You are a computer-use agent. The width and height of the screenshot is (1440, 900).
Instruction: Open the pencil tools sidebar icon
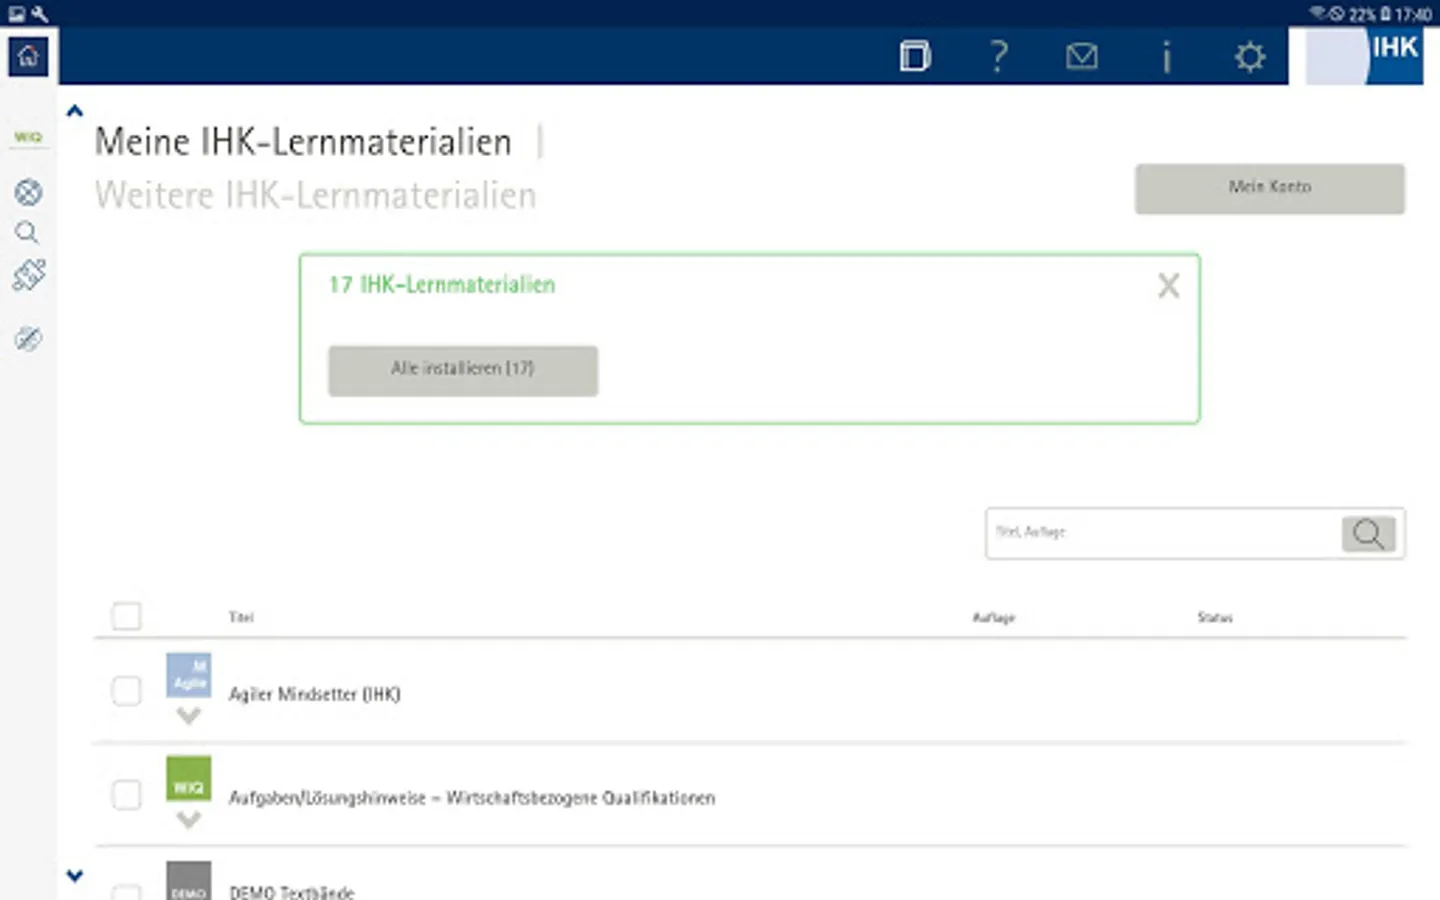click(x=29, y=275)
